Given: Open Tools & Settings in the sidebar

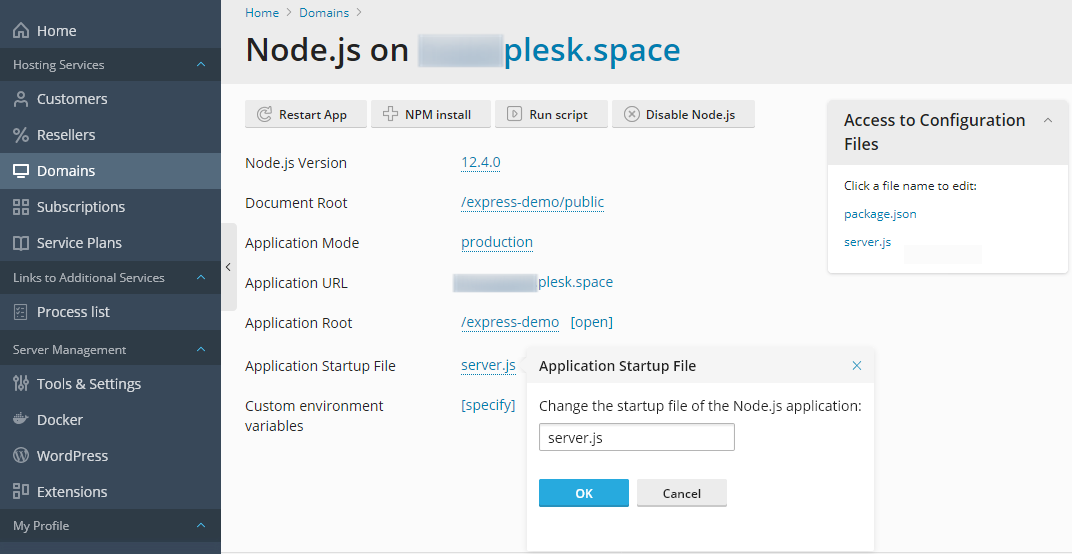Looking at the screenshot, I should (110, 384).
